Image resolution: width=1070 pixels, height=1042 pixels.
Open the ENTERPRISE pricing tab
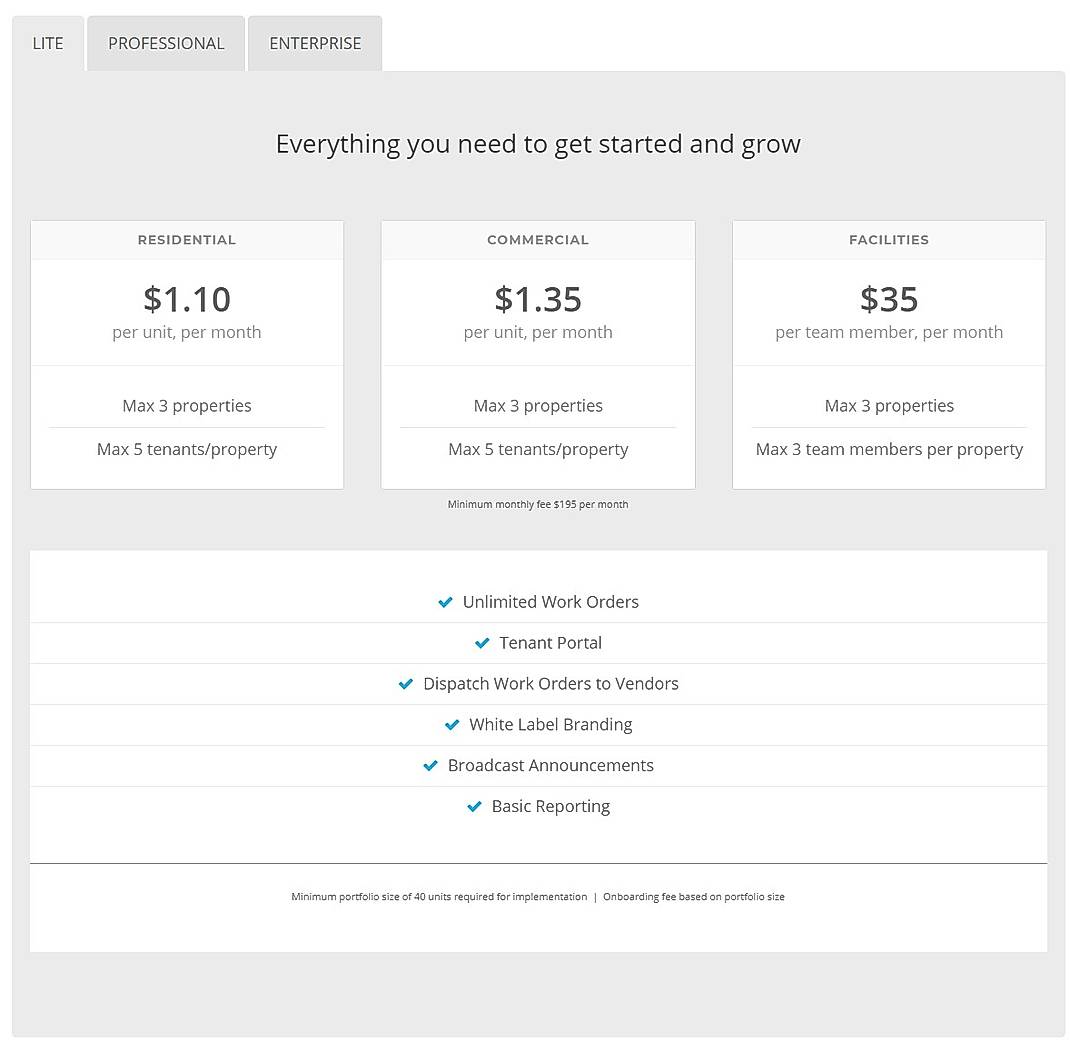(314, 43)
